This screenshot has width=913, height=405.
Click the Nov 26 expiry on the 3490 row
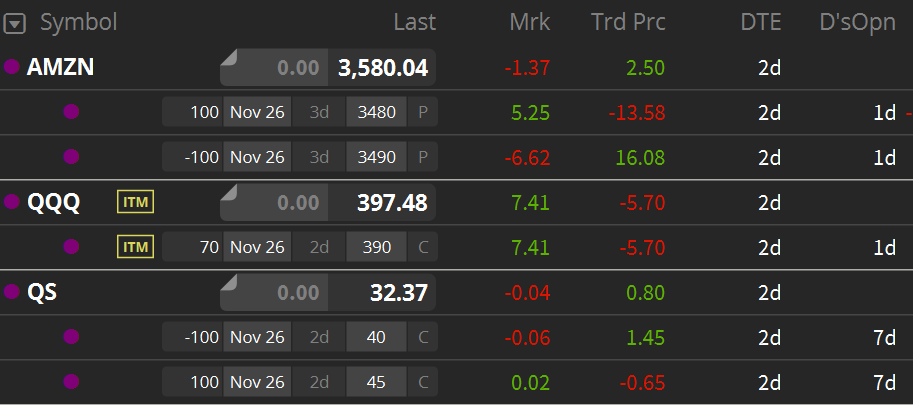click(257, 157)
